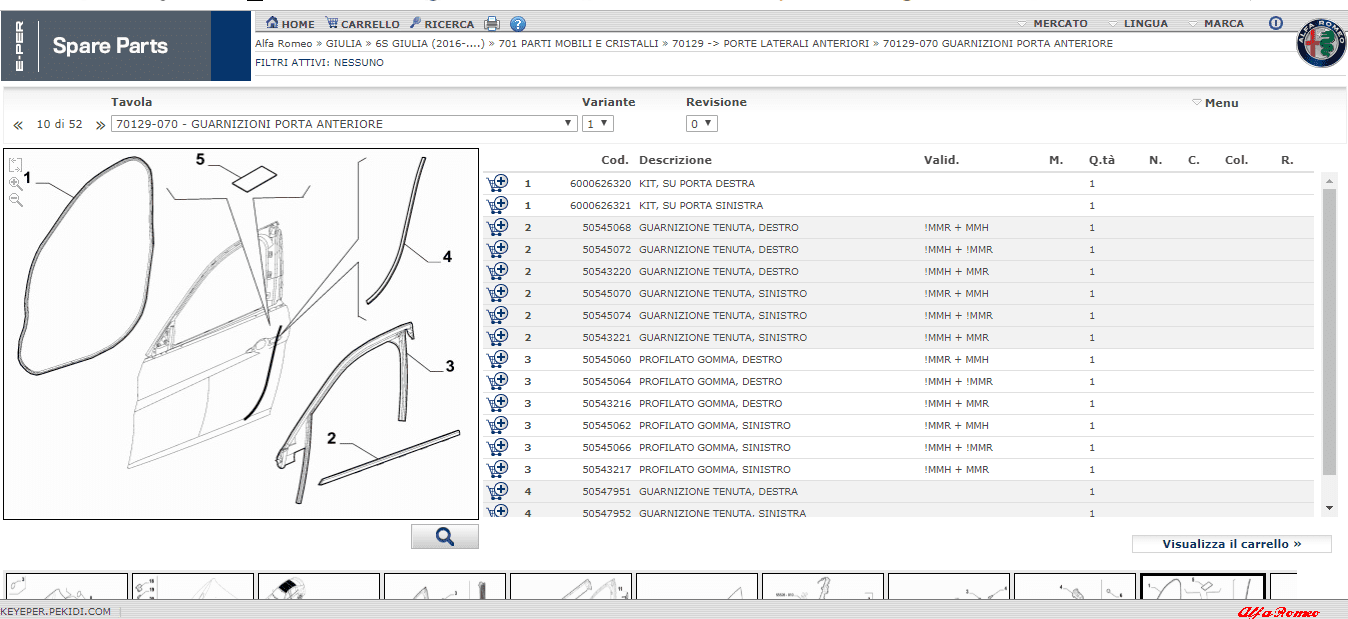The image size is (1348, 619).
Task: Add part 50543217 to cart
Action: point(497,469)
